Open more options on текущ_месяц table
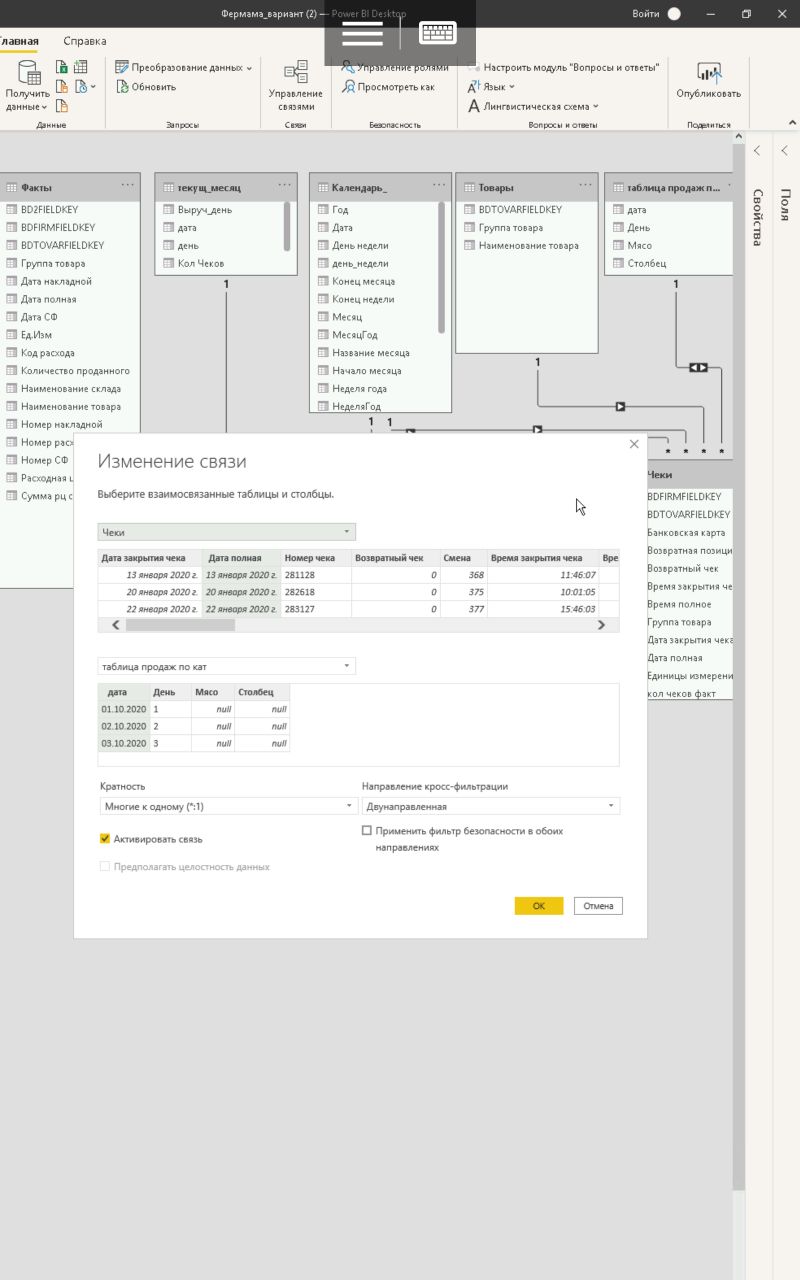 (x=285, y=186)
